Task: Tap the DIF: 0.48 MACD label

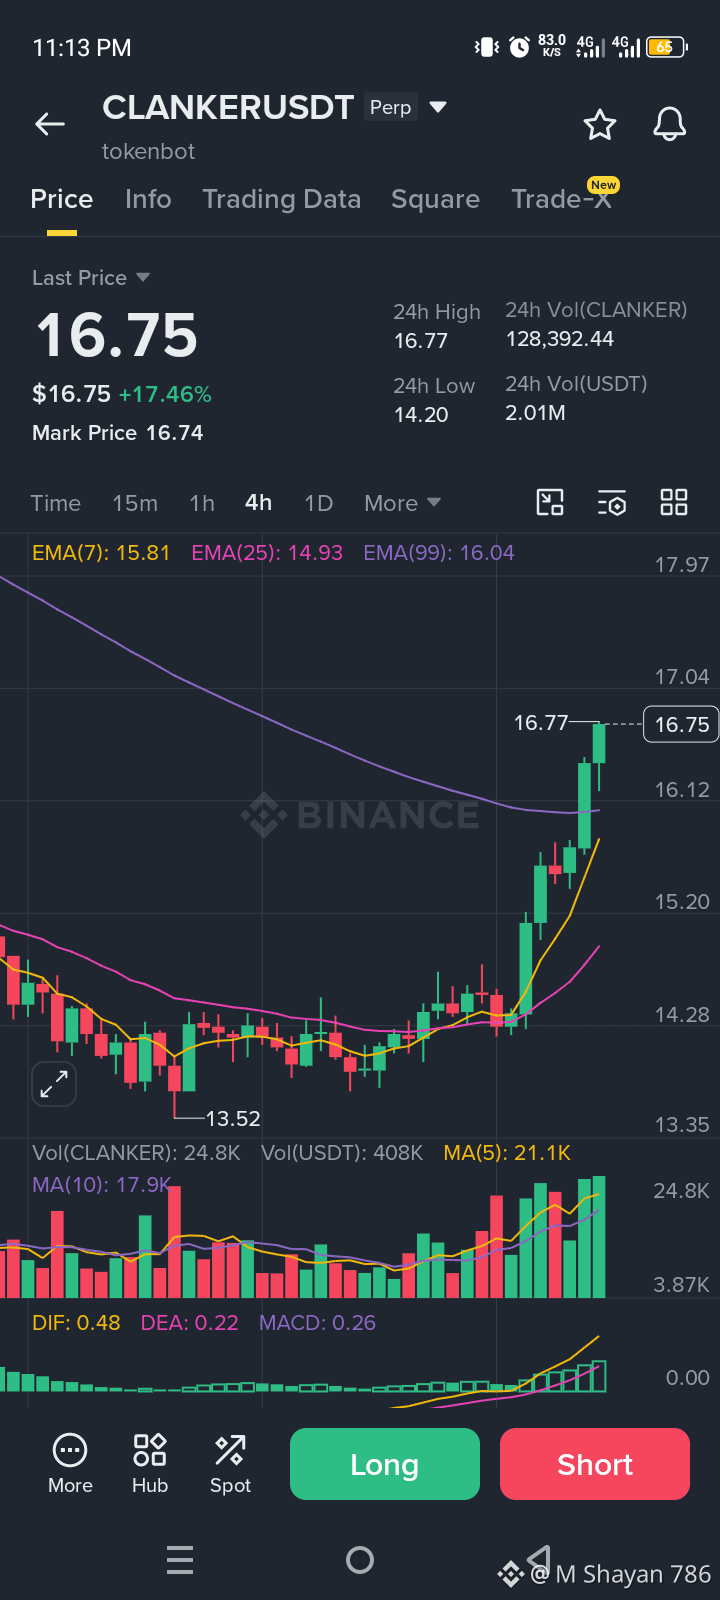Action: point(76,1323)
